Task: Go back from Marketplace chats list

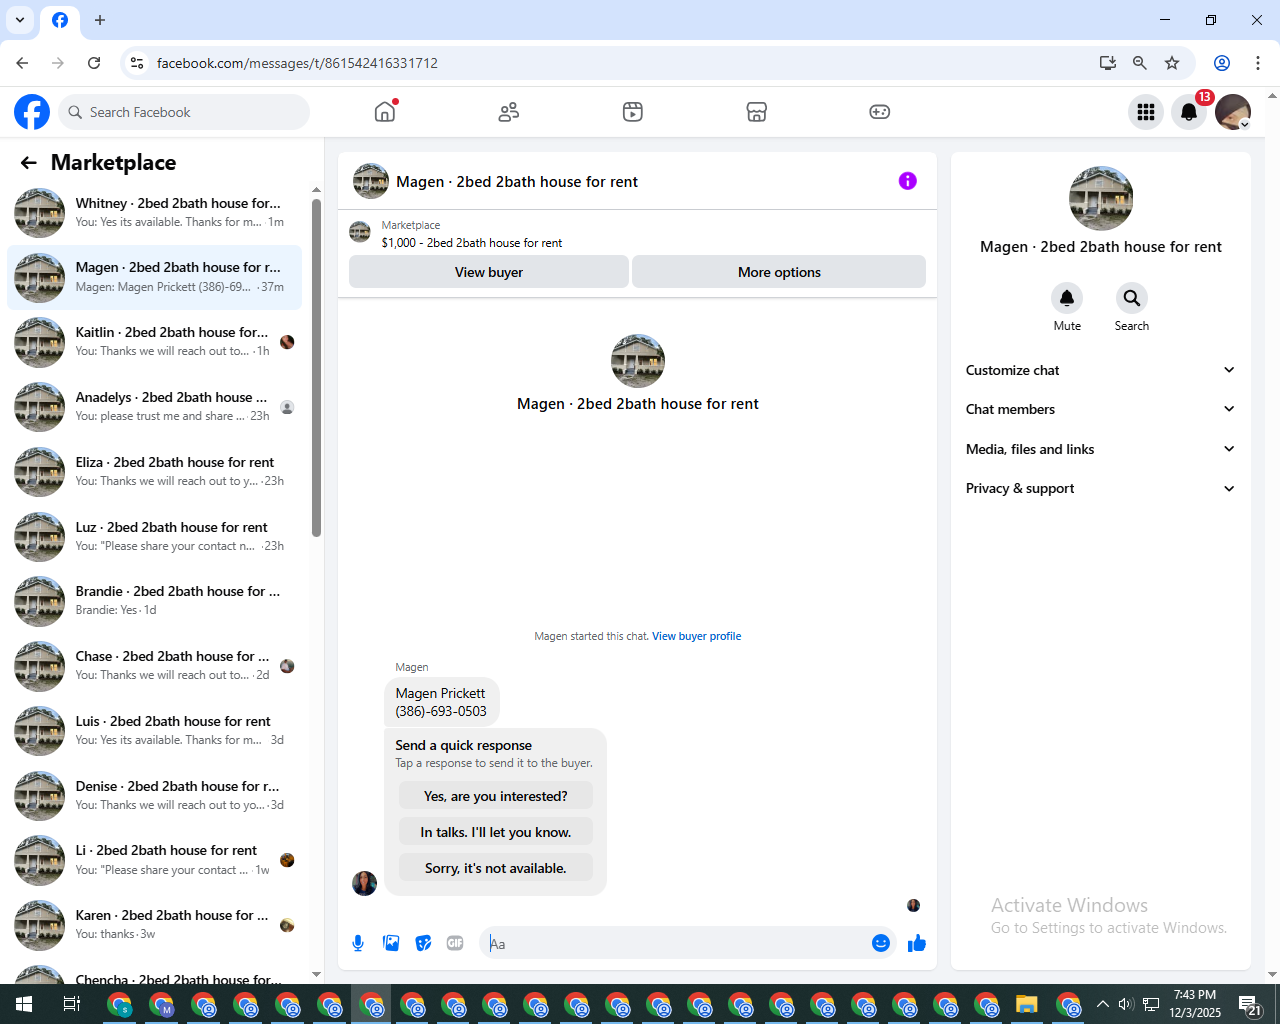Action: (x=28, y=163)
